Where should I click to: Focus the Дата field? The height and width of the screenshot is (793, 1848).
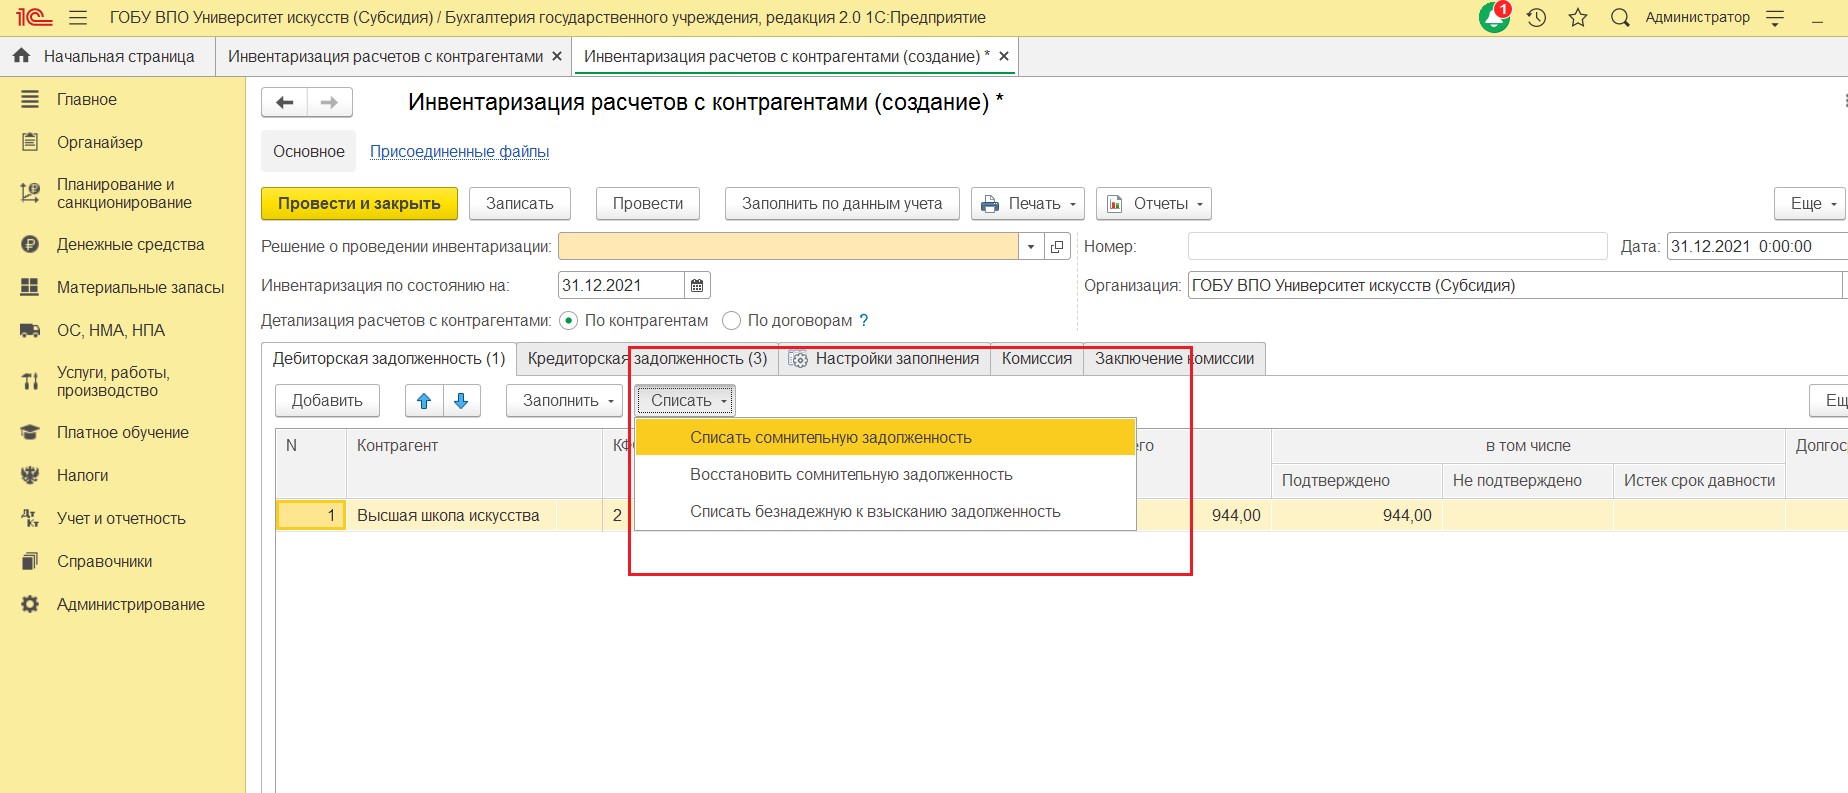tap(1757, 246)
